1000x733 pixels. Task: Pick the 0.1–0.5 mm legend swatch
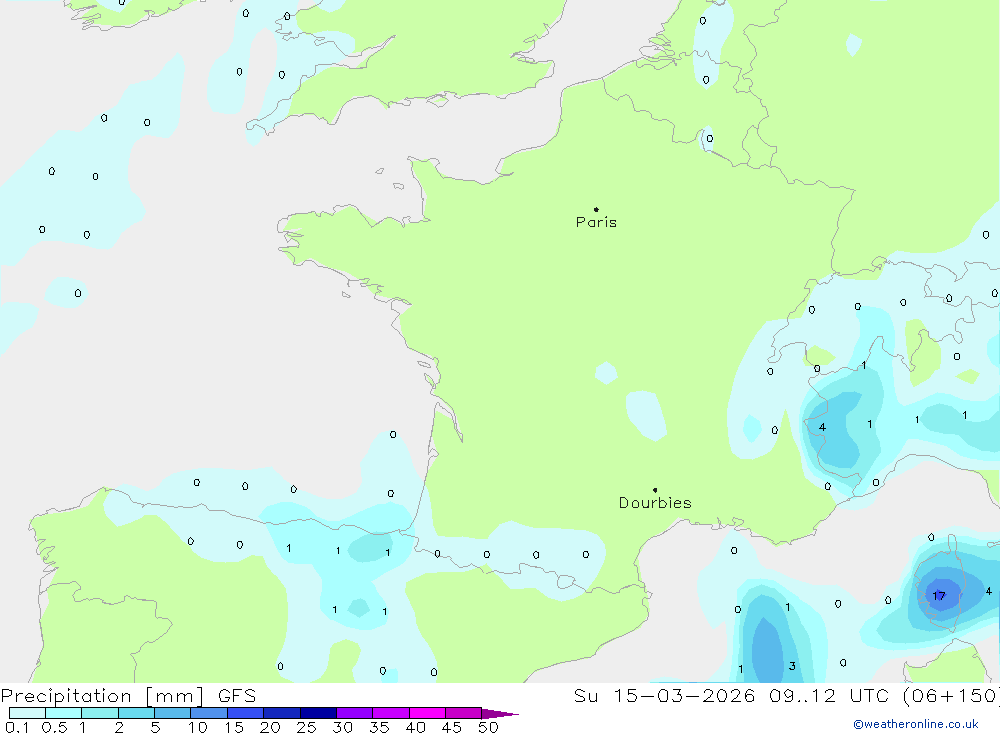[x=27, y=713]
